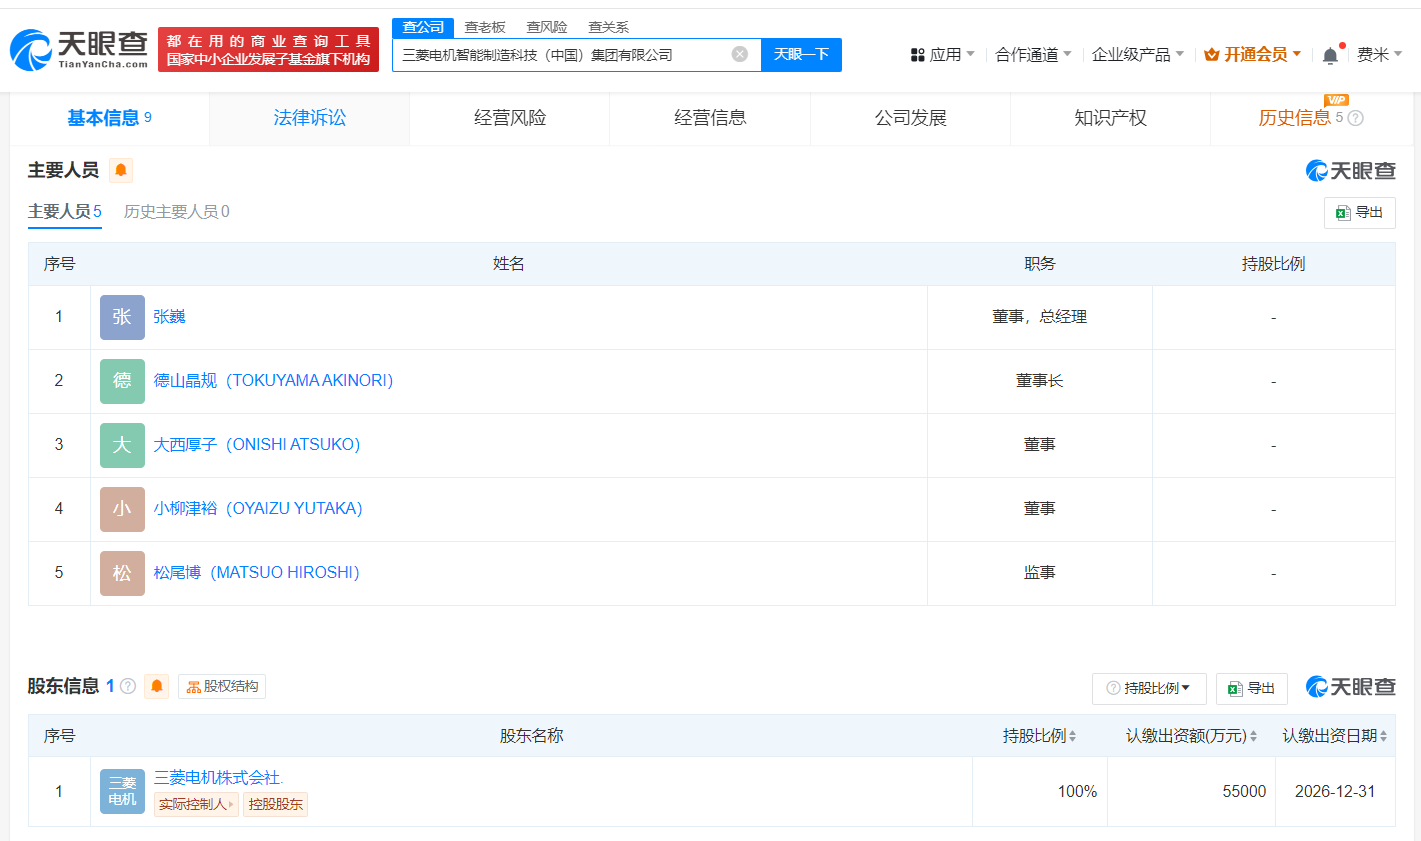Screen dimensions: 1421x841
Task: Click the company name search input field
Action: click(560, 55)
